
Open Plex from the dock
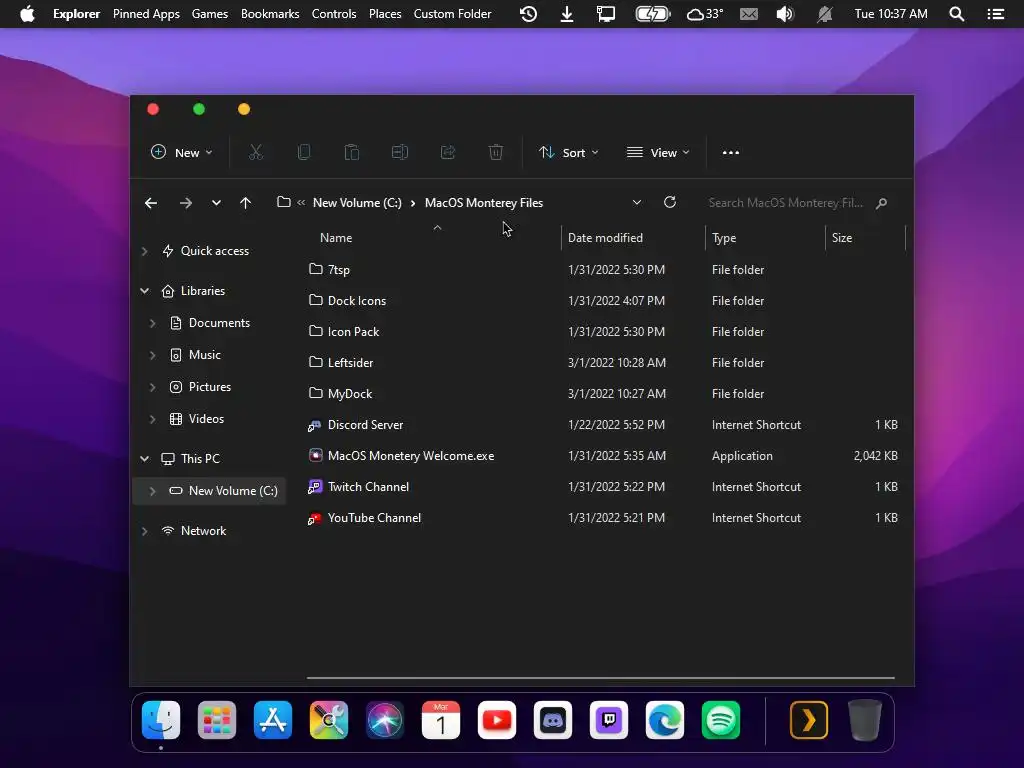click(809, 720)
